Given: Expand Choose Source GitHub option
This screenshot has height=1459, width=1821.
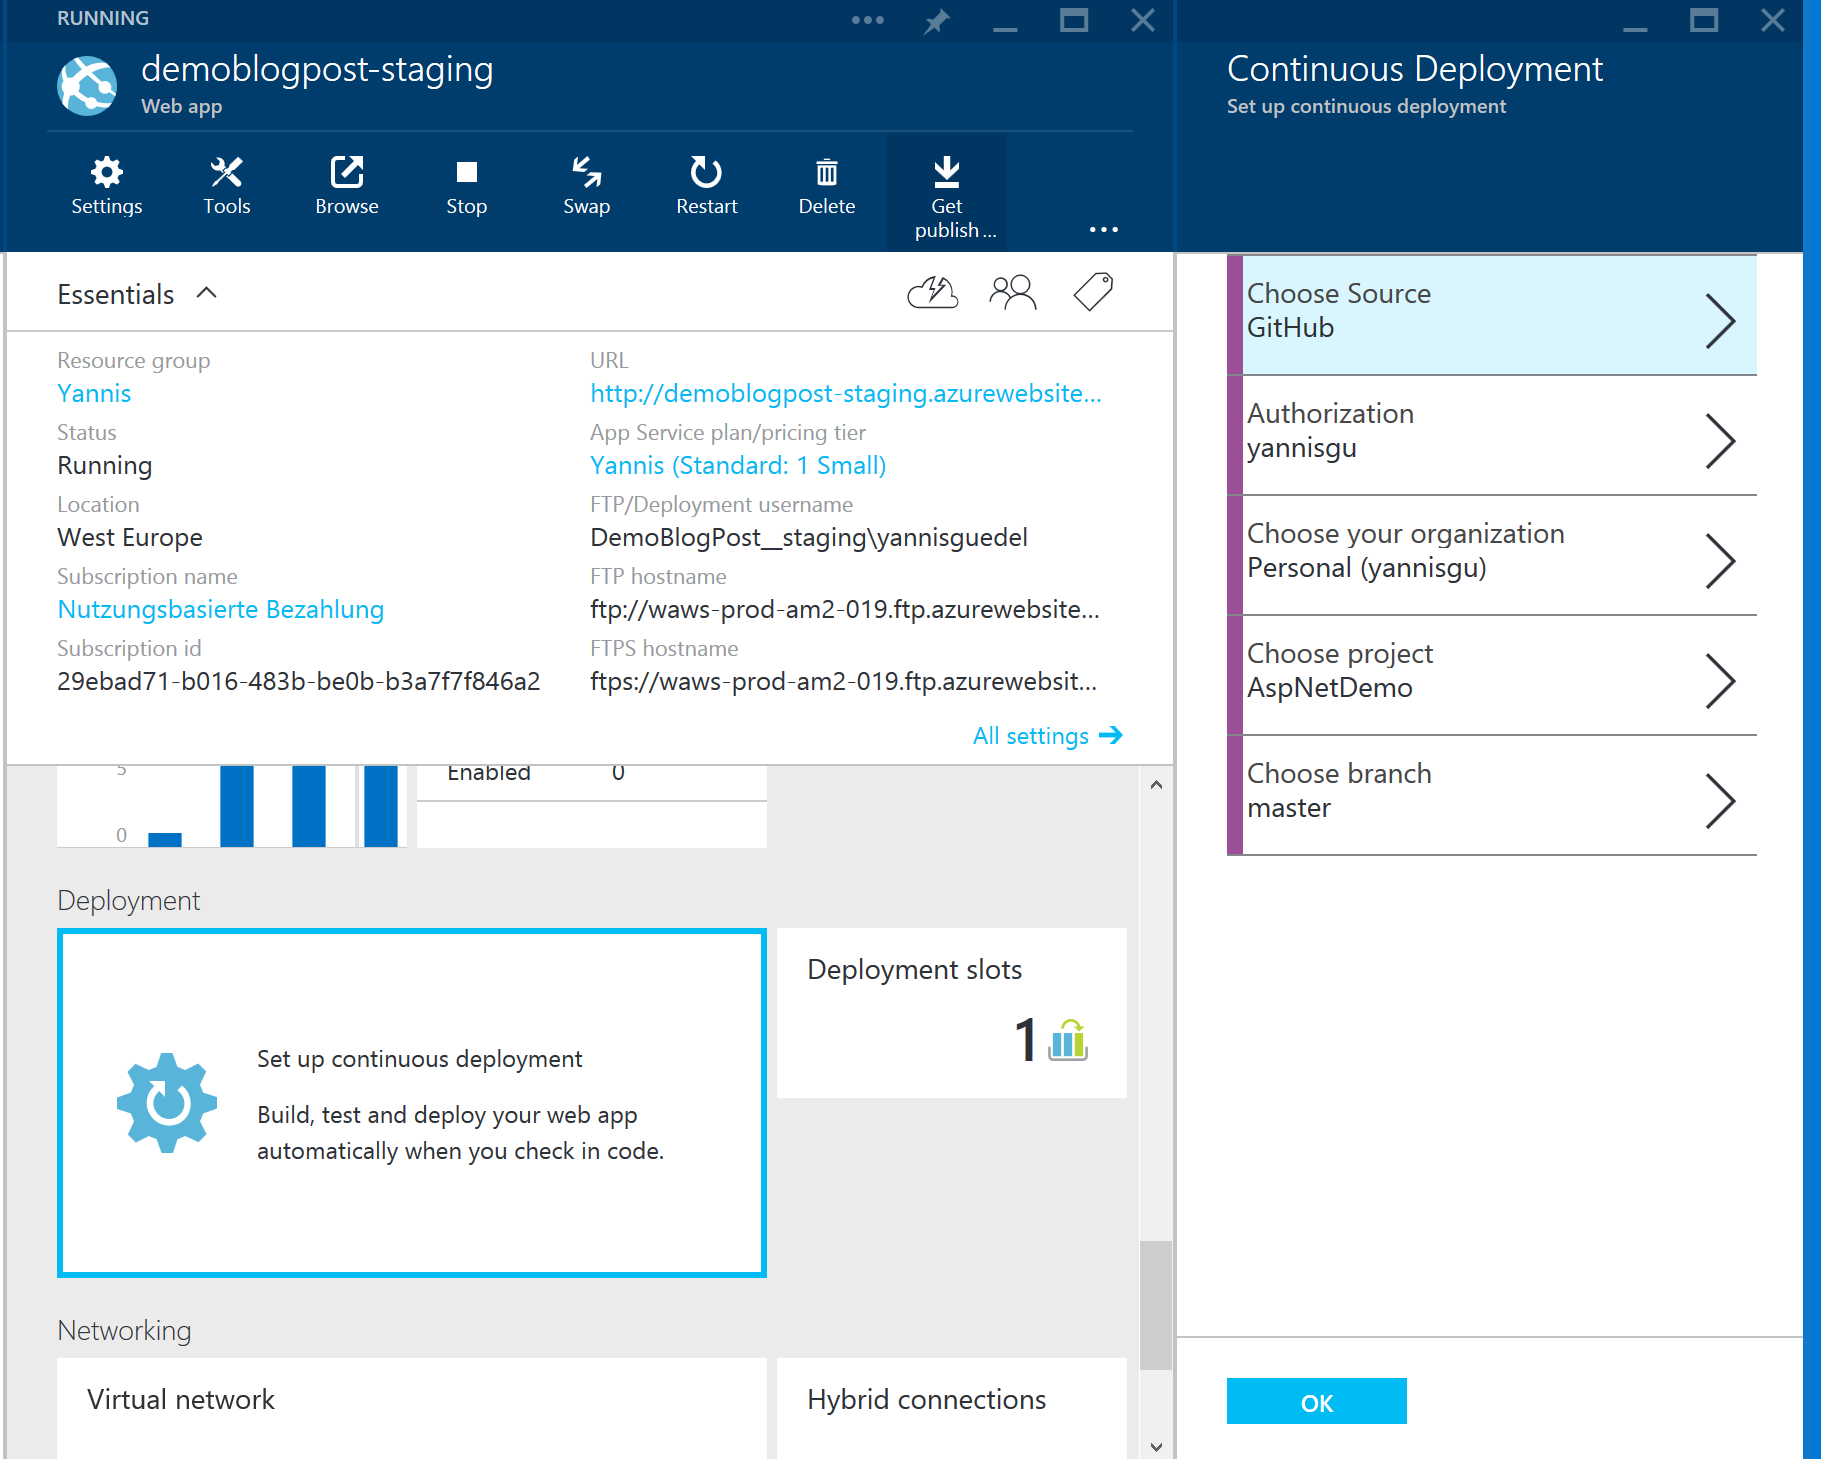Looking at the screenshot, I should point(1491,315).
